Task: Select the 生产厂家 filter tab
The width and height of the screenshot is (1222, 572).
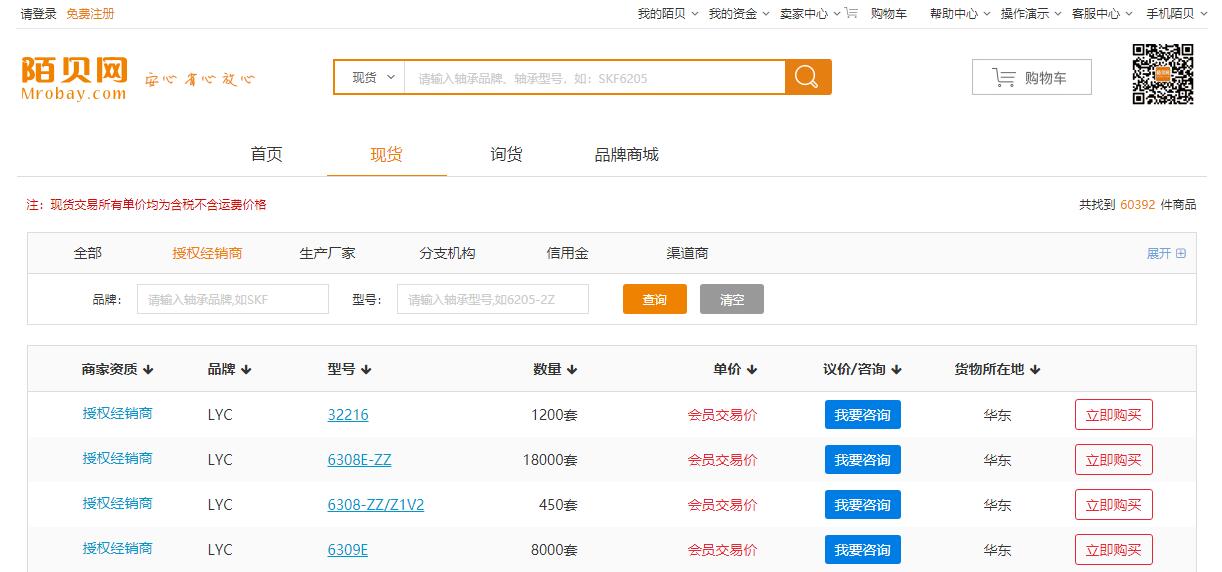Action: (327, 254)
